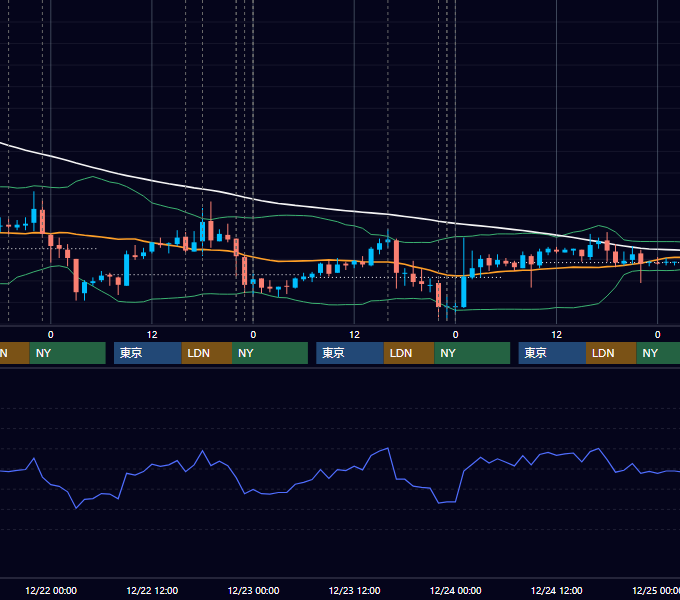Click the large blue candle after 12/24 00:00
The image size is (680, 600).
tap(464, 291)
